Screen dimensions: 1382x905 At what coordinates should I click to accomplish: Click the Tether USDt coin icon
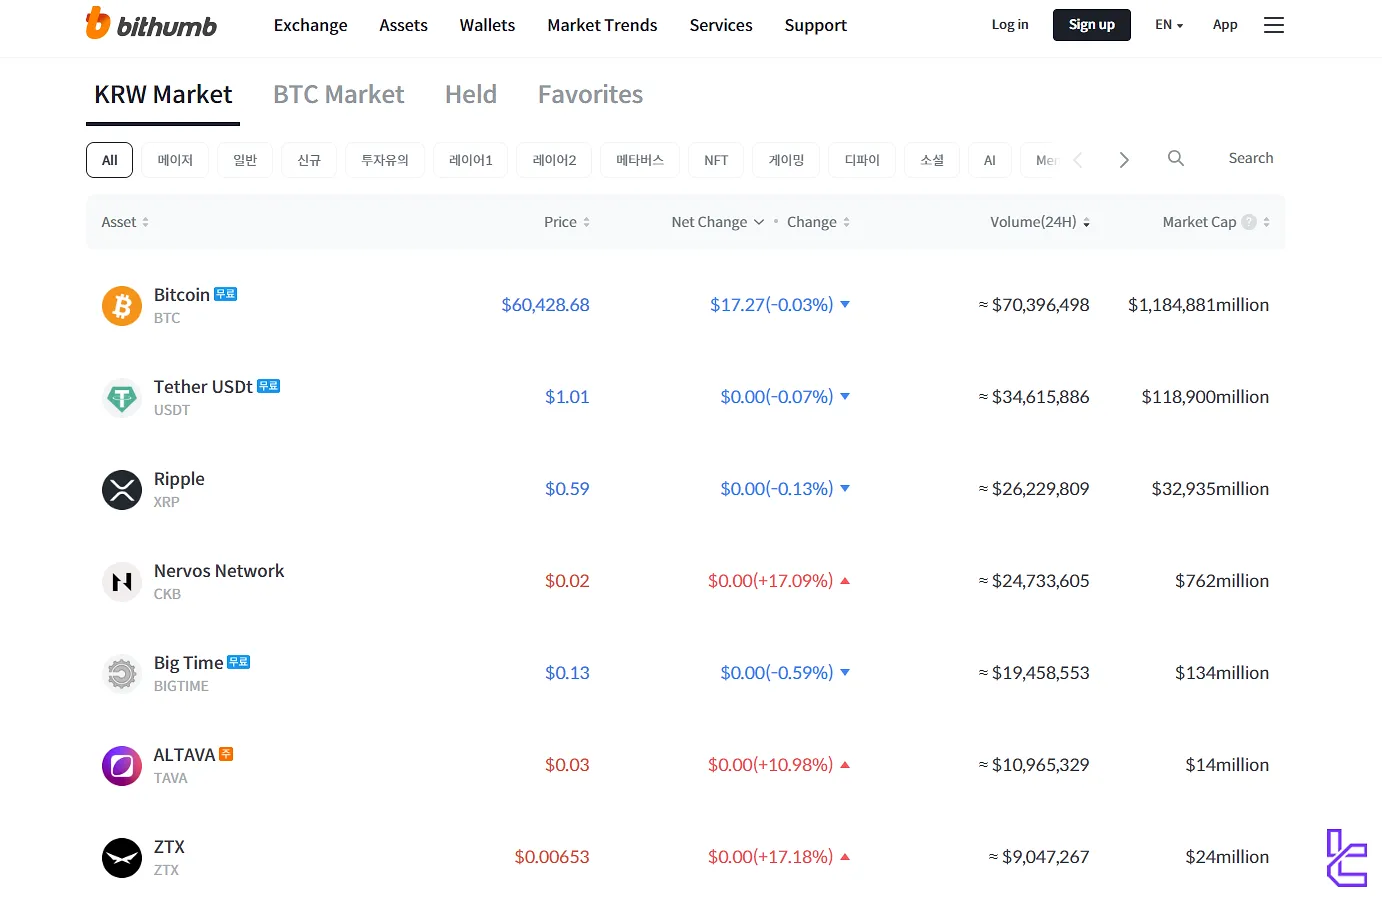122,397
